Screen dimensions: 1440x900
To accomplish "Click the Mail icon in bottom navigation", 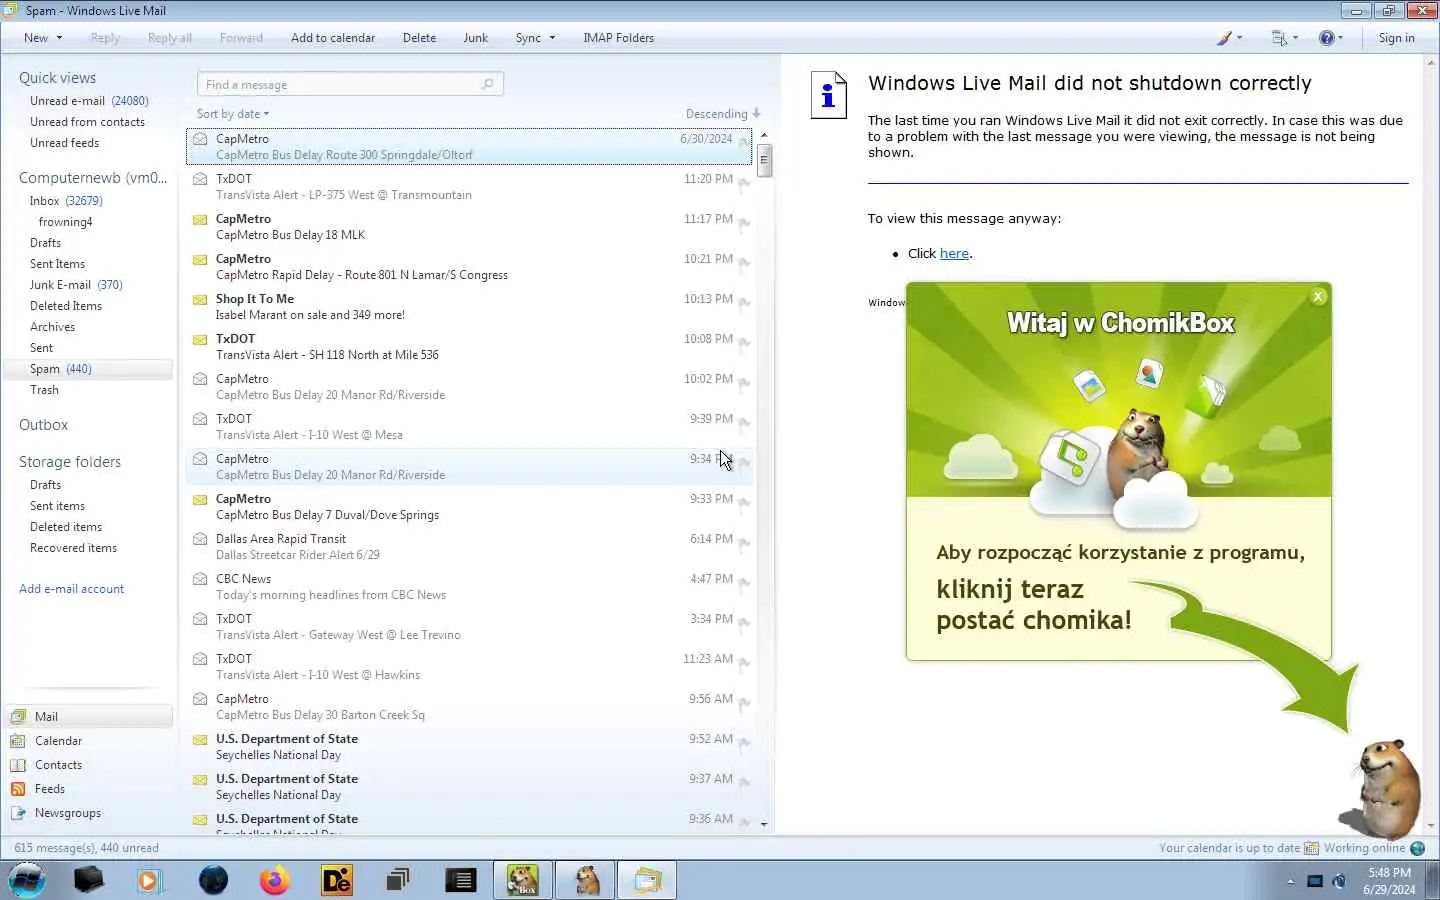I will (18, 716).
